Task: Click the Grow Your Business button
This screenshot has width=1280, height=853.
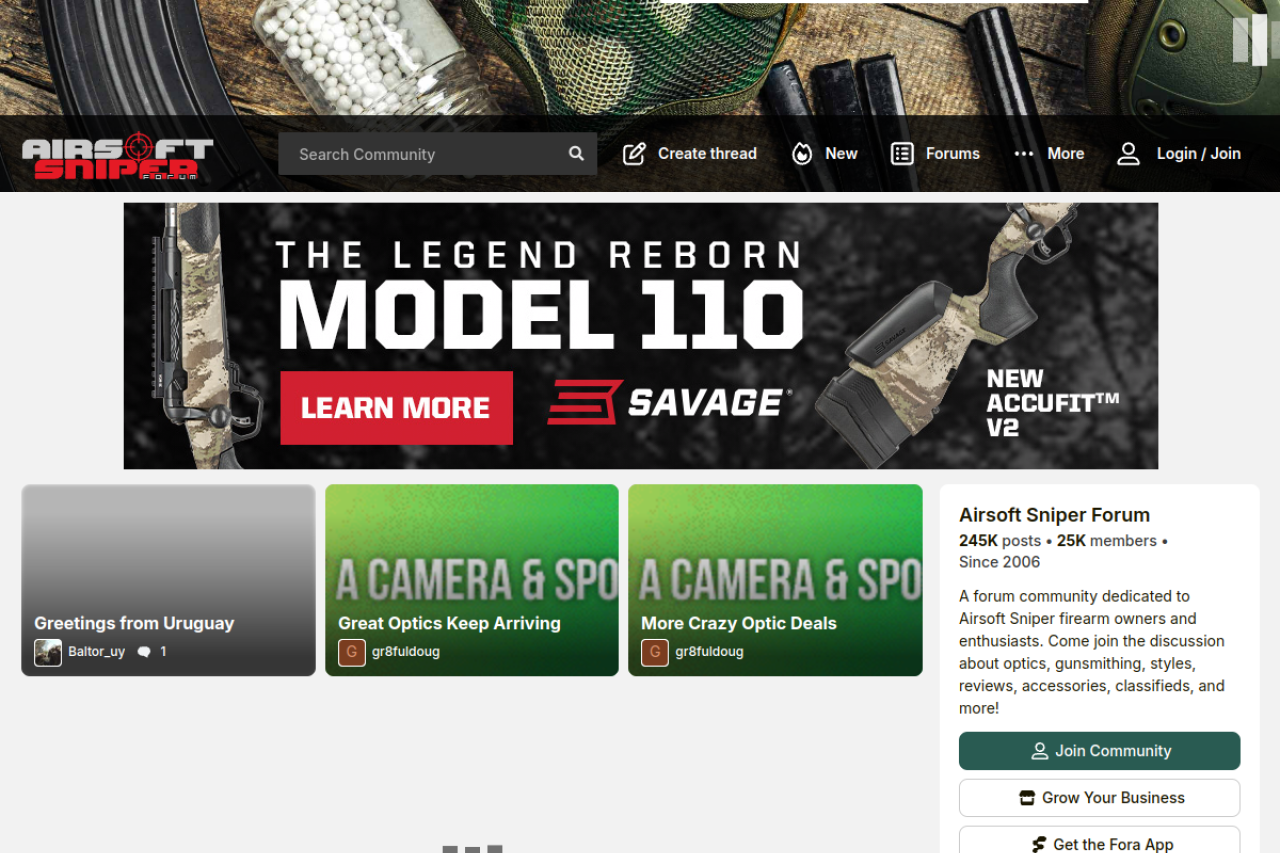Action: pos(1099,798)
